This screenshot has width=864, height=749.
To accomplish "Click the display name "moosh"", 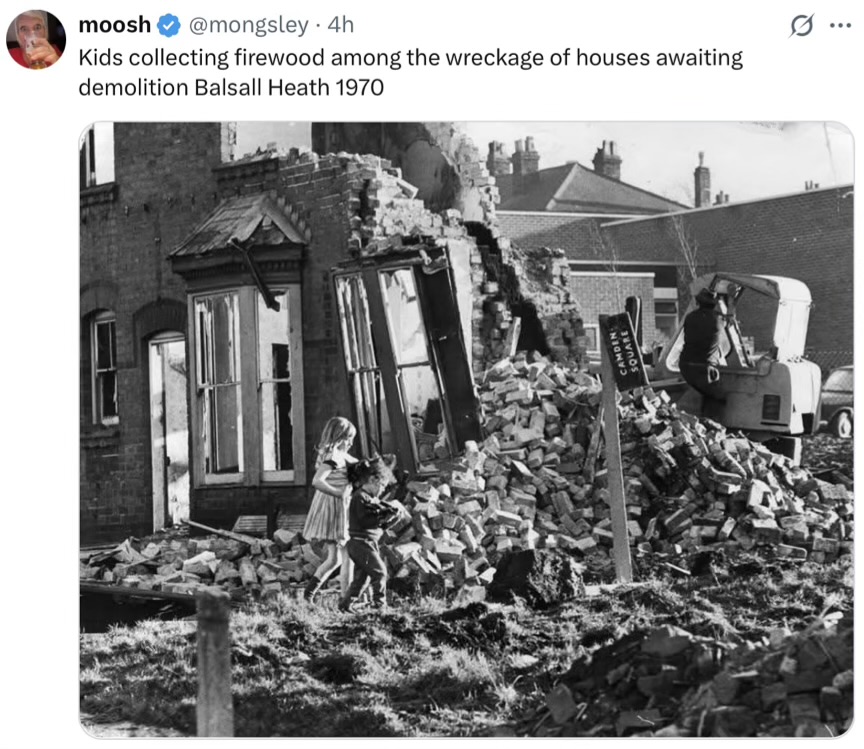I will [115, 25].
